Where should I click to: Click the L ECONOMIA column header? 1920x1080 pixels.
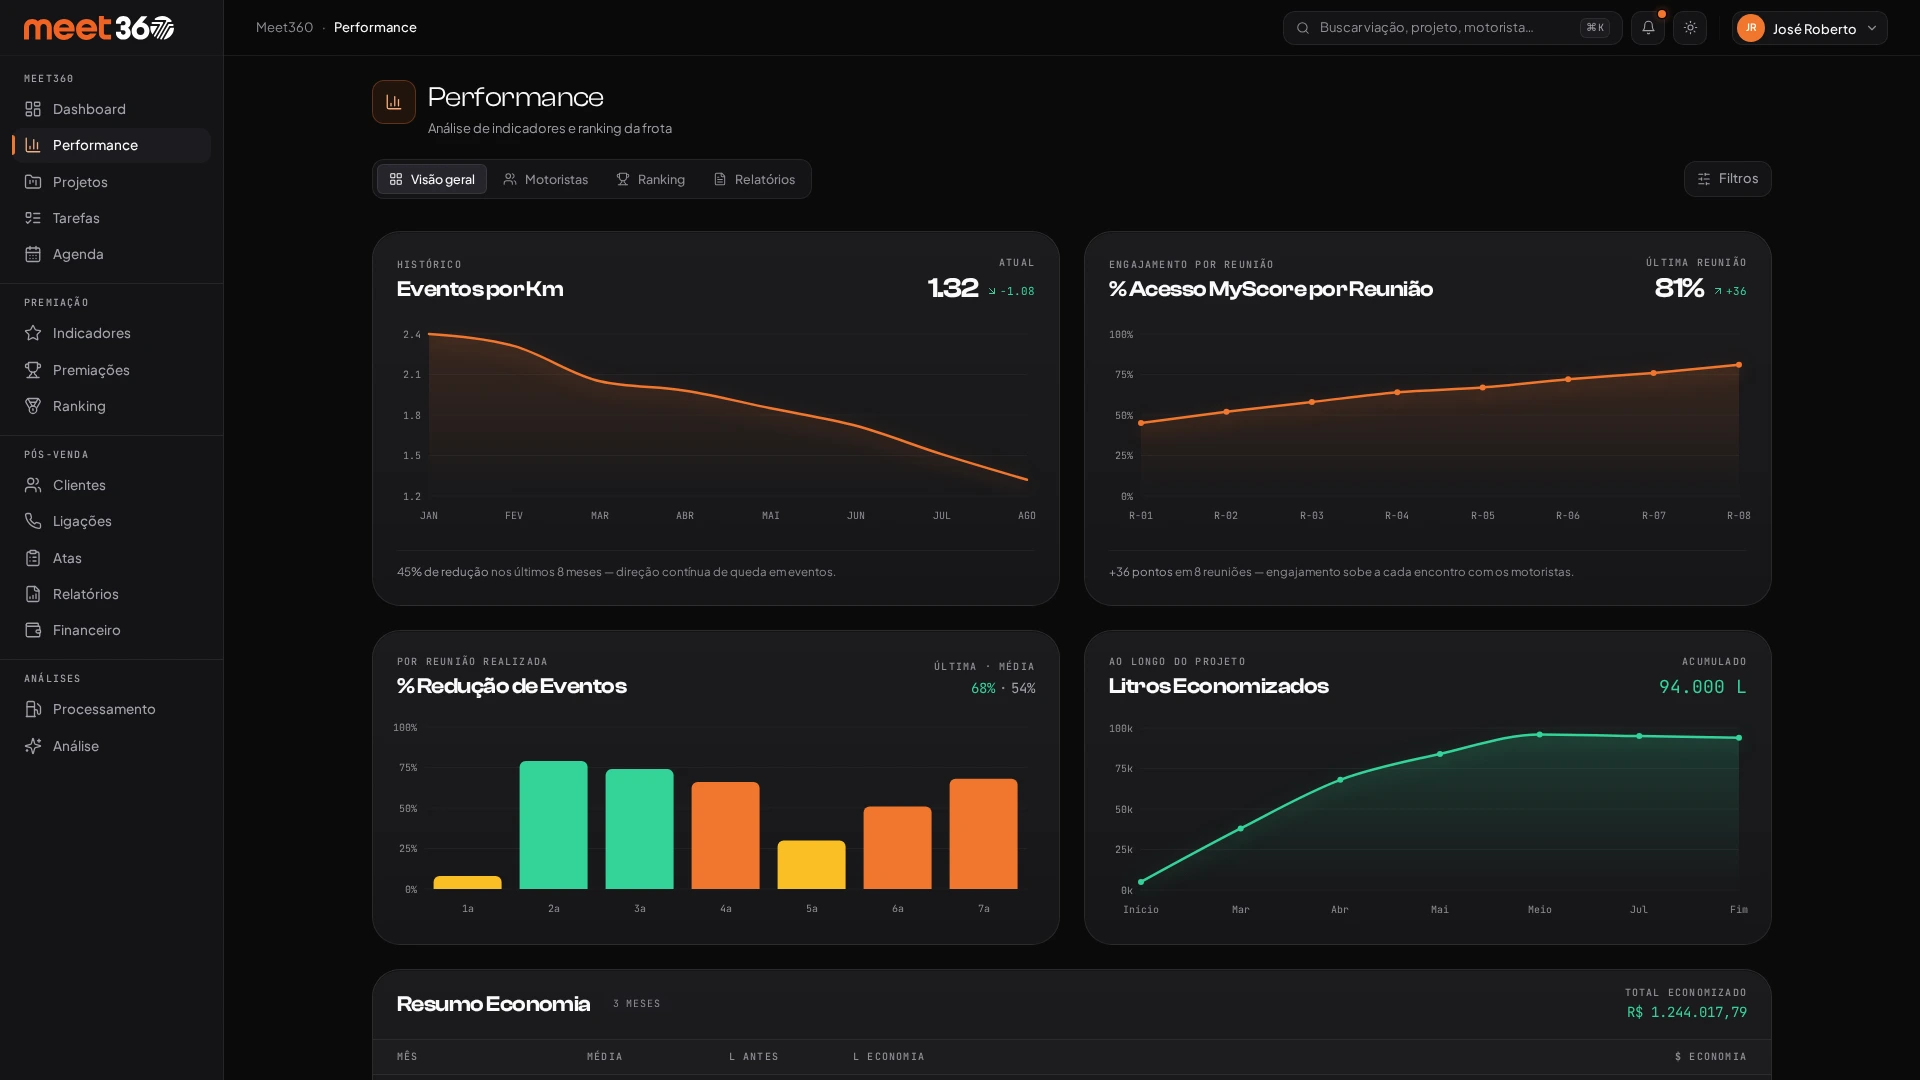tap(889, 1057)
